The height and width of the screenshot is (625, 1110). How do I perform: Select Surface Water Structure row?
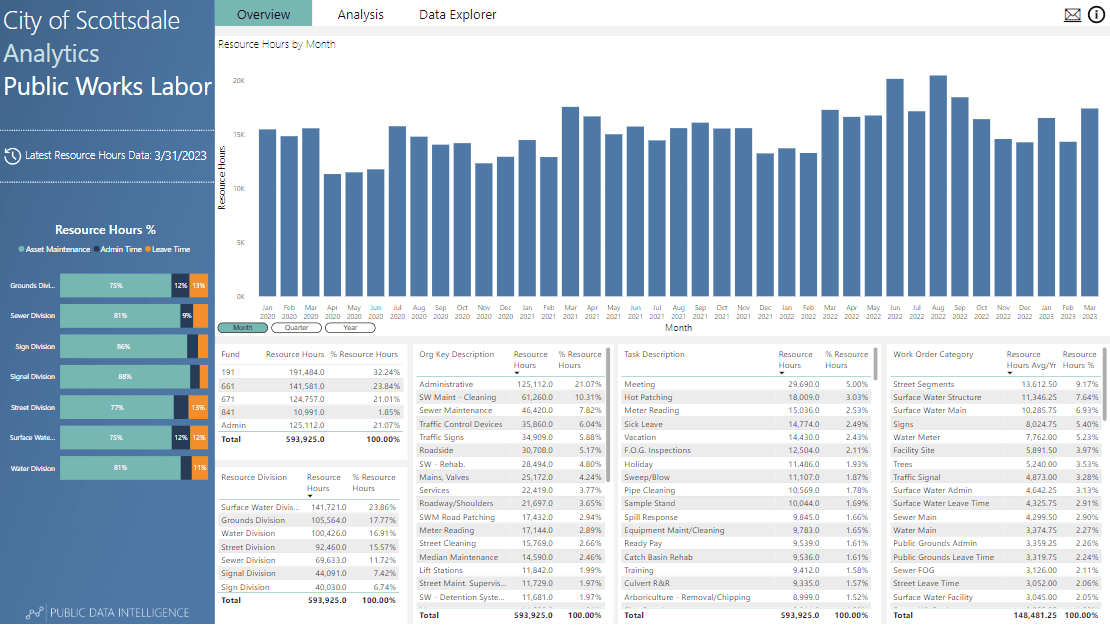pos(996,398)
